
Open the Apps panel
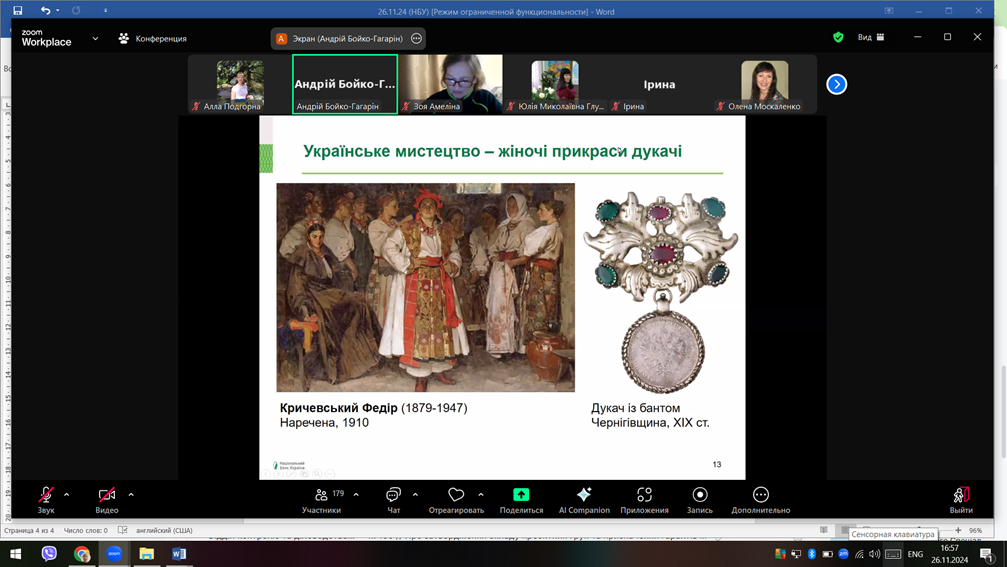644,500
